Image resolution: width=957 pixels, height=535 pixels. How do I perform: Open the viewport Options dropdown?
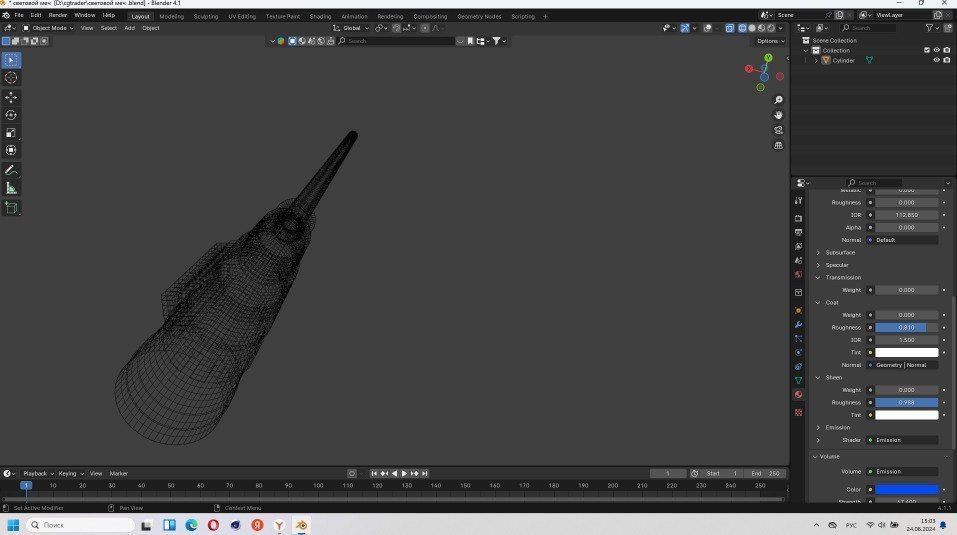[x=770, y=41]
